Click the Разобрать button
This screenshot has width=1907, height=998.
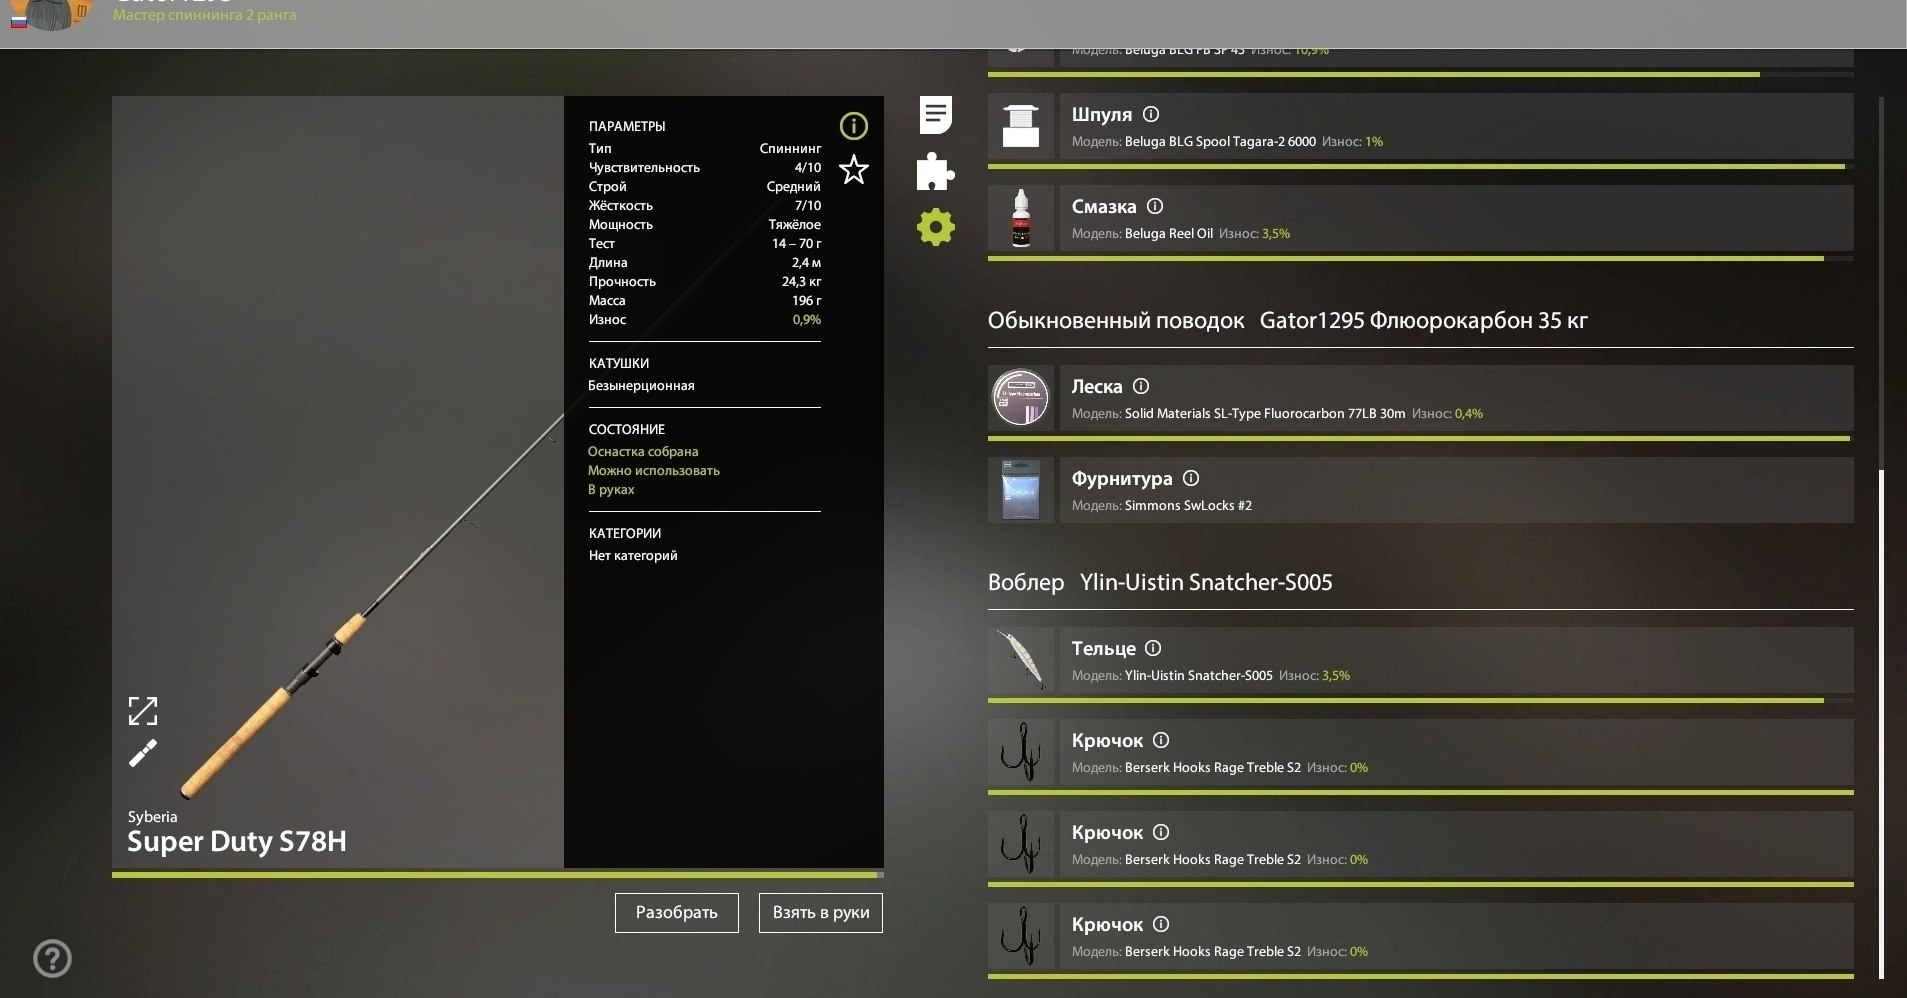point(677,913)
